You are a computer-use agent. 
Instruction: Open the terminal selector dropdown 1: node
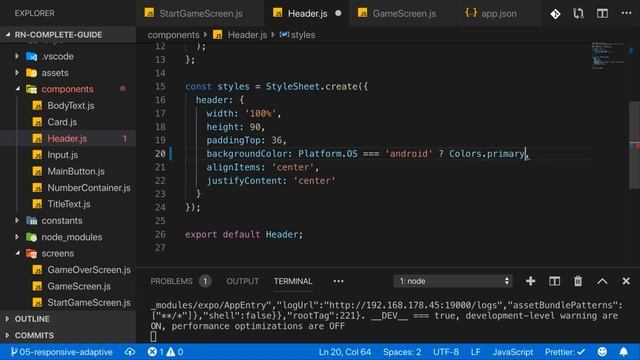[453, 281]
